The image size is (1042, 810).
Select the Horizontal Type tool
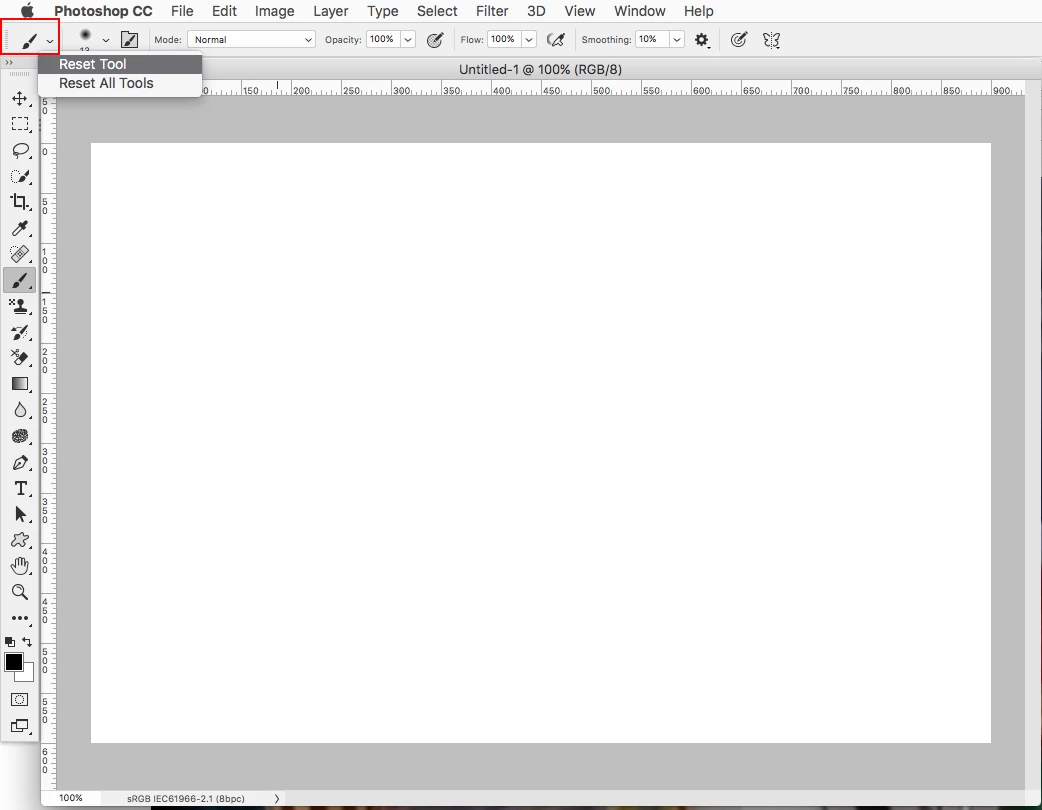[x=20, y=488]
